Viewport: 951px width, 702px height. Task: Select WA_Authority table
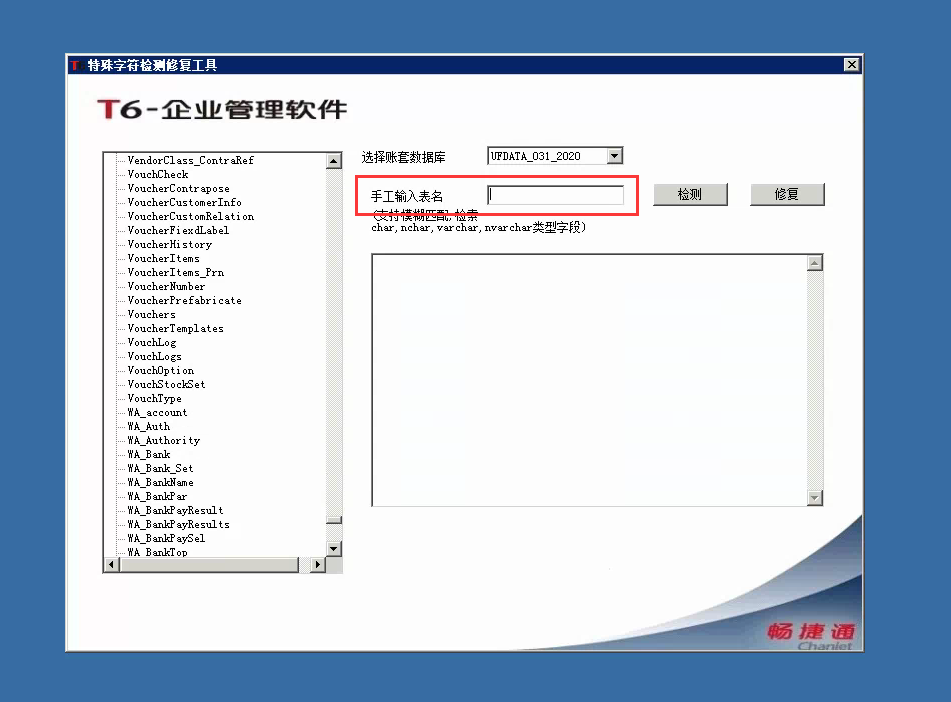(x=163, y=440)
